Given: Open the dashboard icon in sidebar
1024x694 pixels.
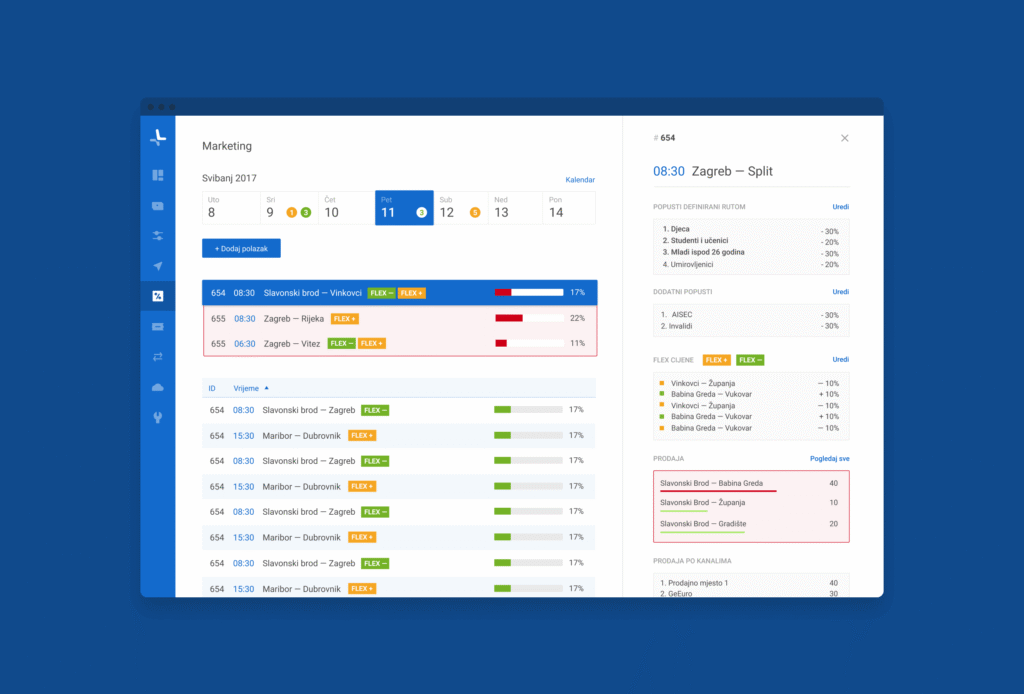Looking at the screenshot, I should point(158,175).
